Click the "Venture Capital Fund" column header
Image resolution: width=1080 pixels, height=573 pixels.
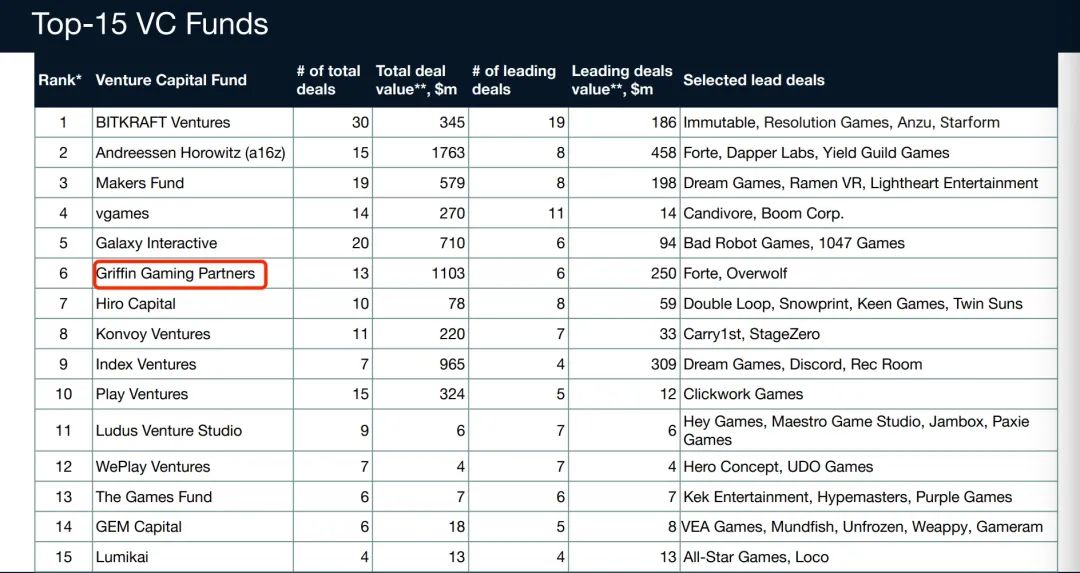tap(171, 80)
